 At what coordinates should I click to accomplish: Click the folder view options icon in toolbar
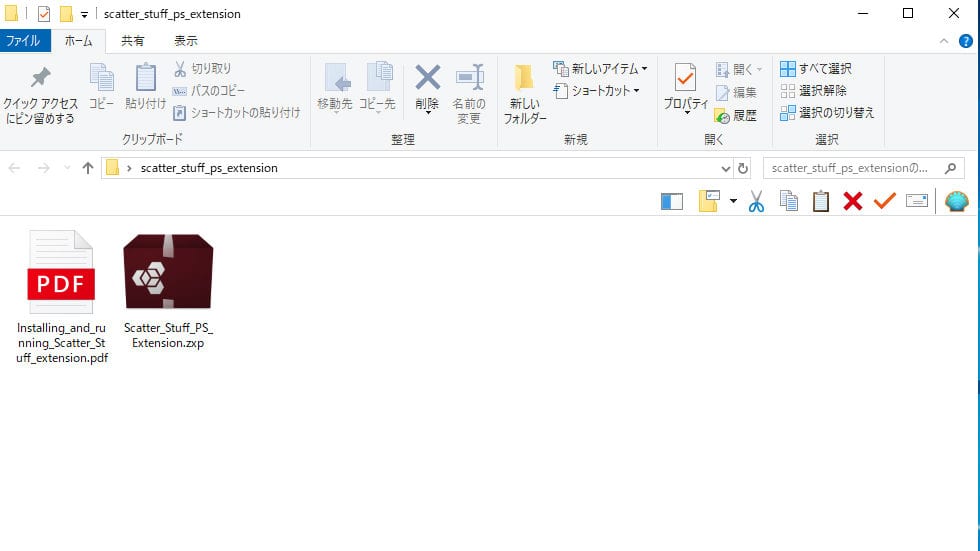pyautogui.click(x=709, y=201)
